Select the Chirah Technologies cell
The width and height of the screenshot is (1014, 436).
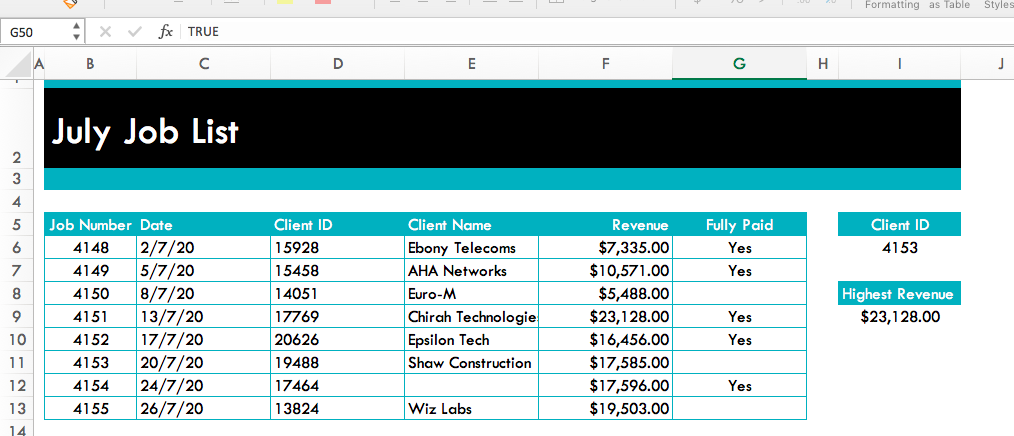pyautogui.click(x=471, y=316)
